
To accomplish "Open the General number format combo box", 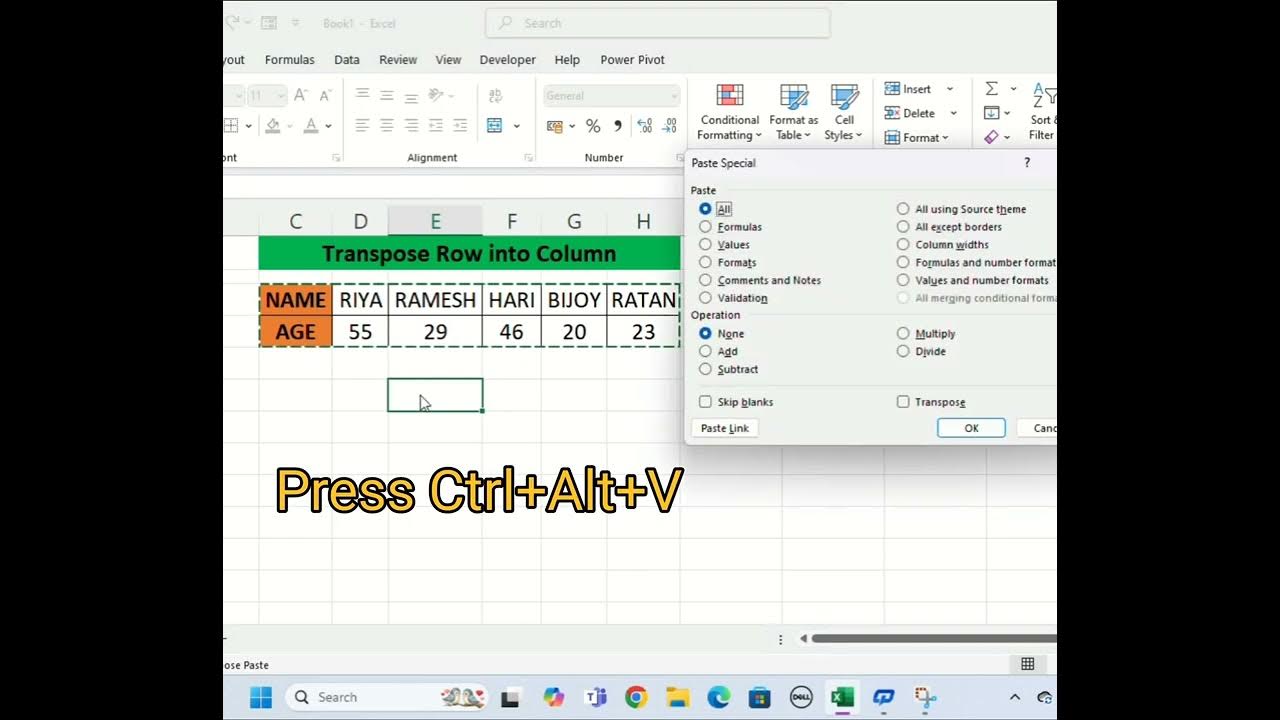I will click(x=612, y=96).
